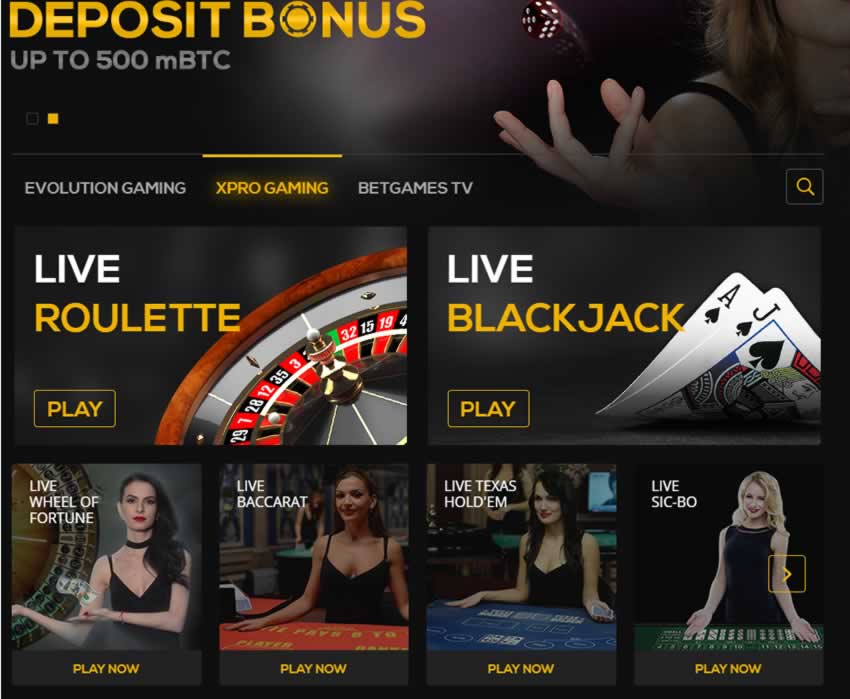Open the search magnifier icon
Viewport: 850px width, 699px height.
(804, 187)
